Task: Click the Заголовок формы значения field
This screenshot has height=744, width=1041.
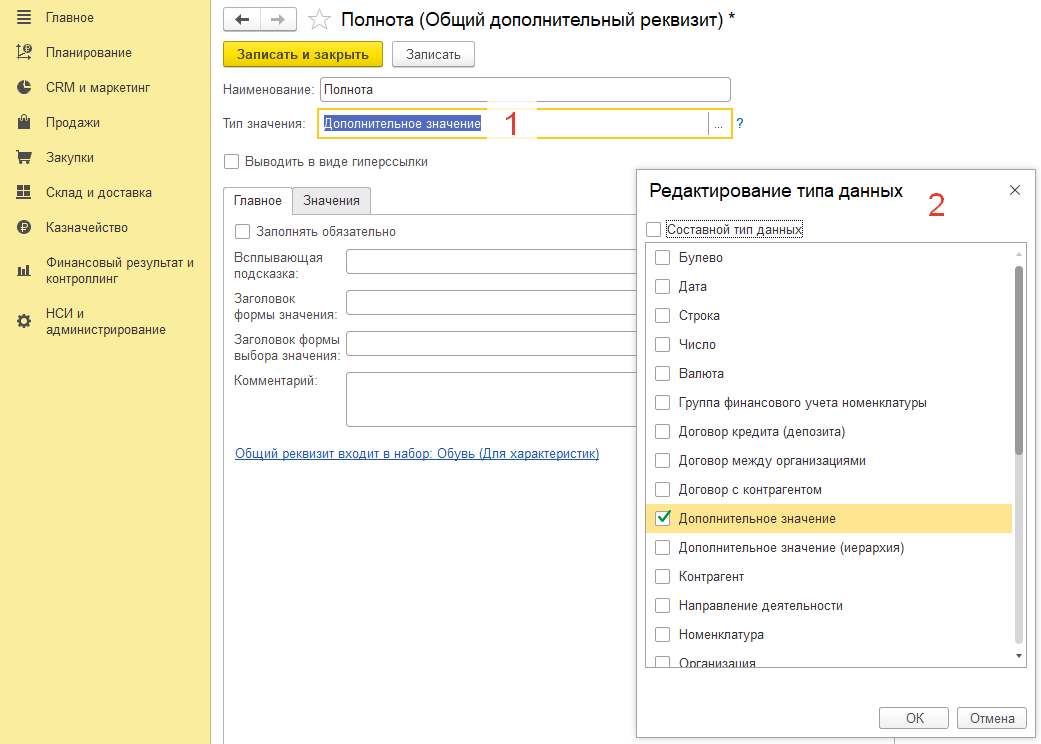Action: pyautogui.click(x=491, y=302)
